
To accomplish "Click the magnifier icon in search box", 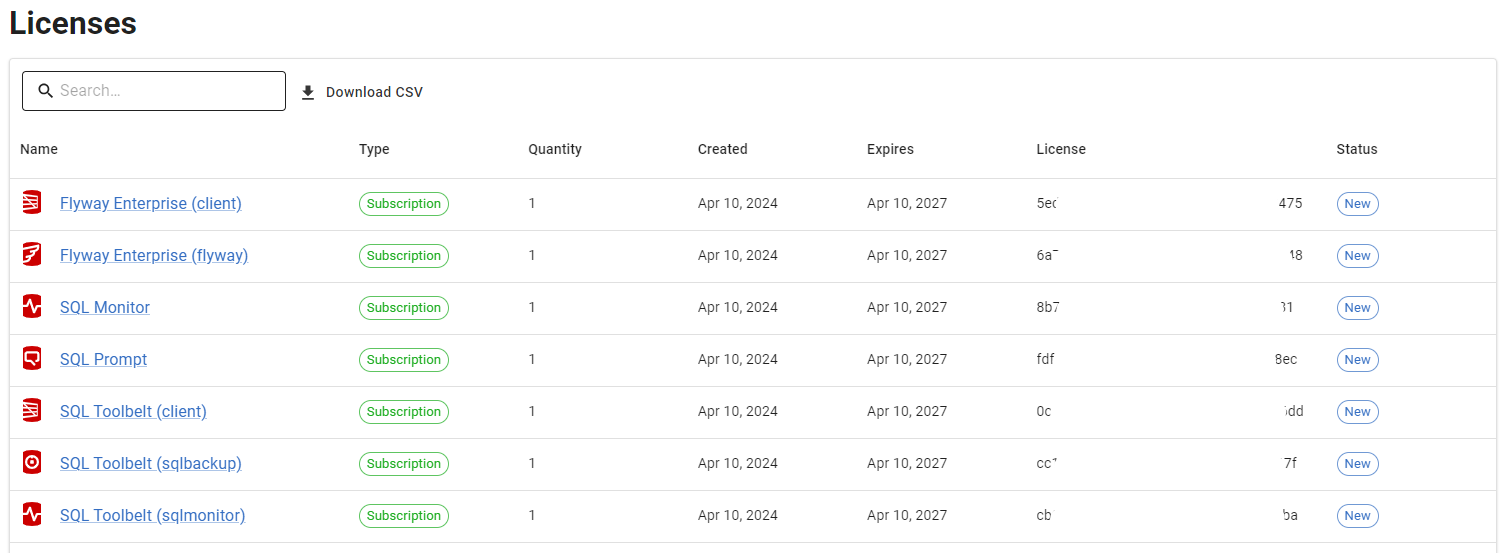I will coord(45,91).
